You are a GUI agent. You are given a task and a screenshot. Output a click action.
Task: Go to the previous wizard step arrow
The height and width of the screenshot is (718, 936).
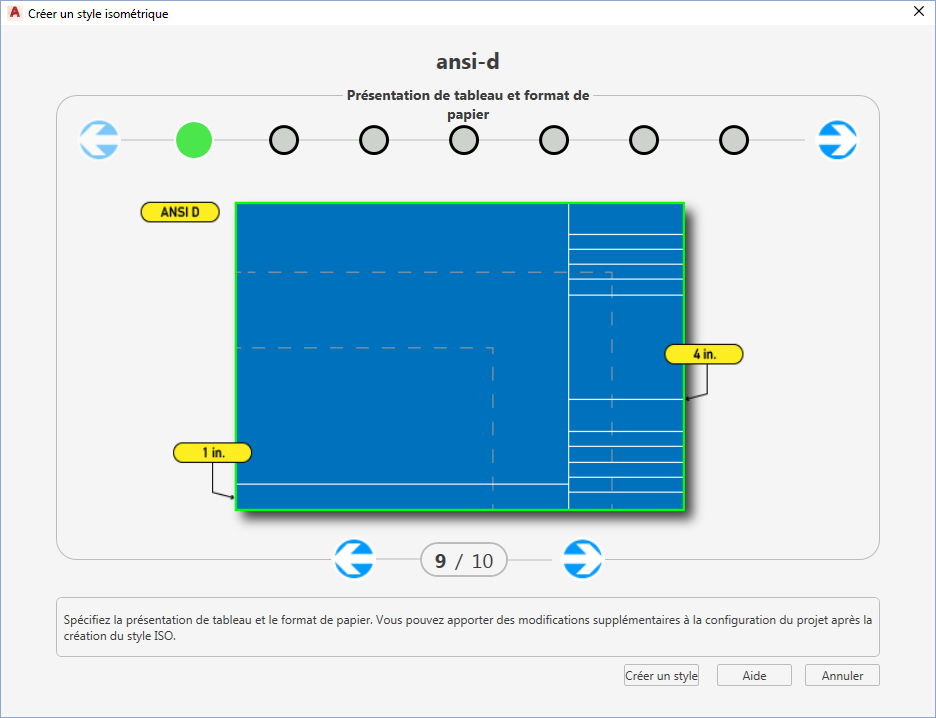(100, 140)
